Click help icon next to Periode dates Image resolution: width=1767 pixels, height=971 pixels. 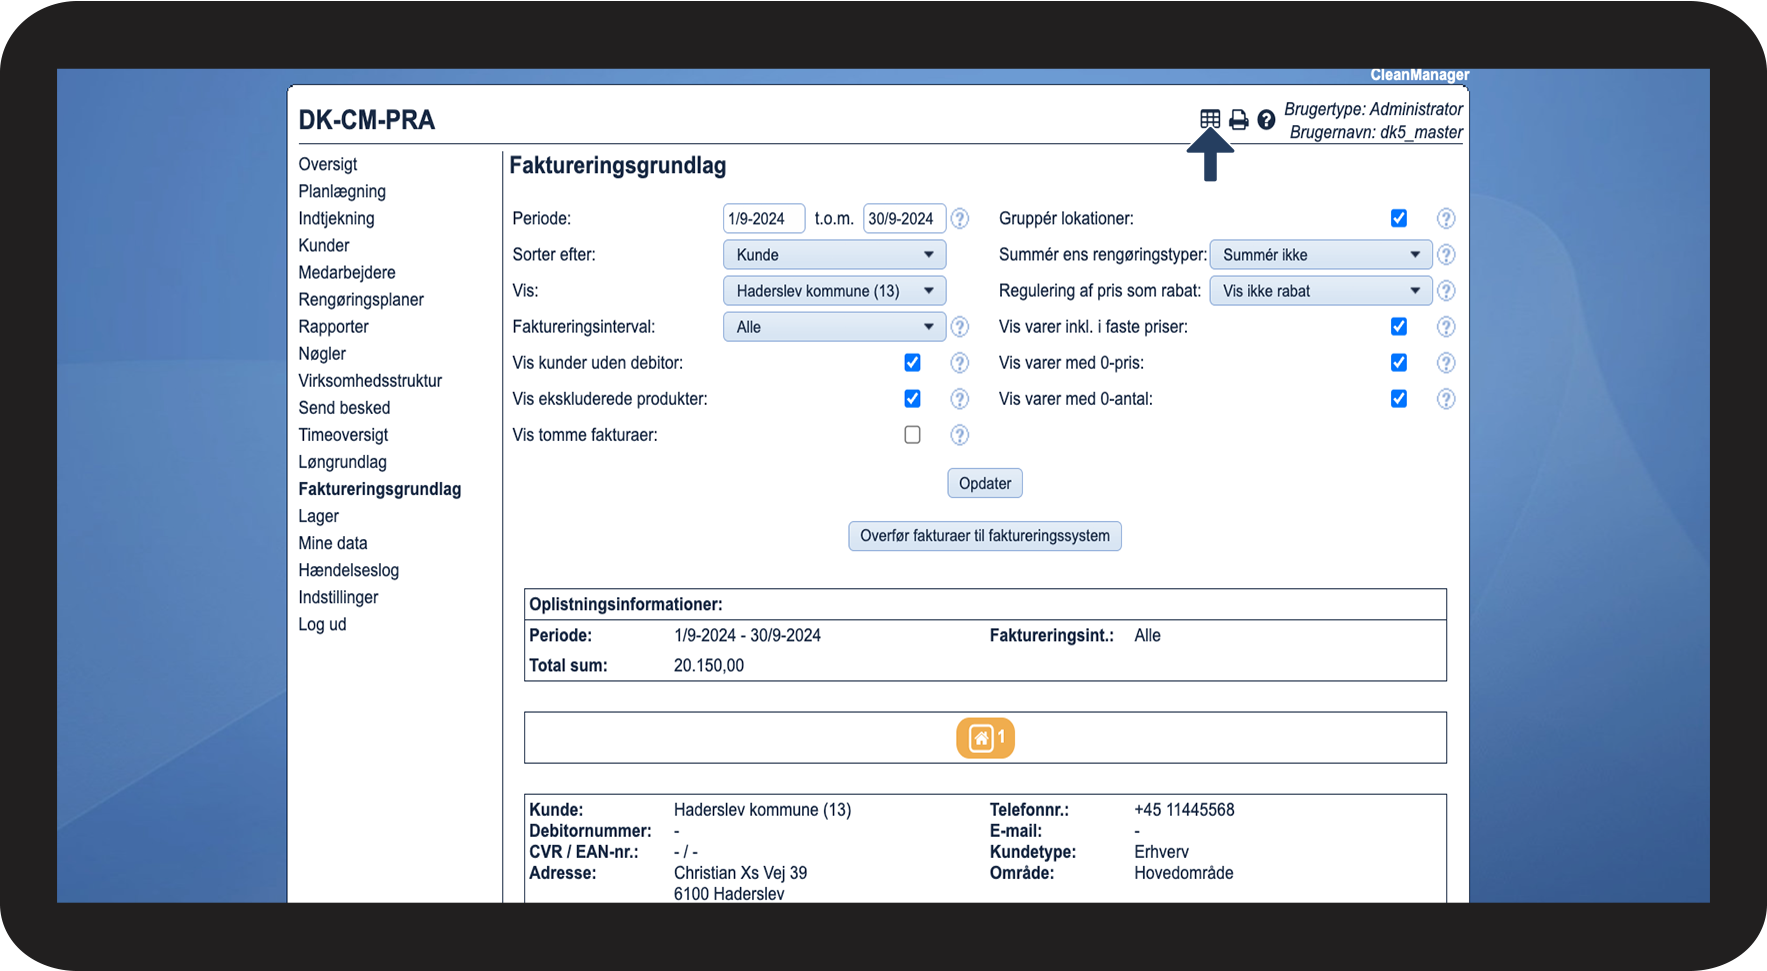click(x=959, y=218)
